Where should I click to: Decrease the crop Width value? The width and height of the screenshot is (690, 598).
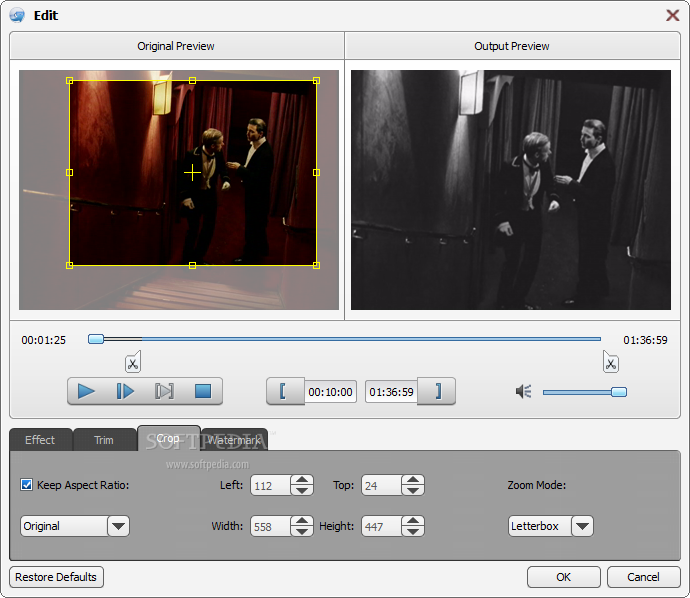tap(302, 531)
